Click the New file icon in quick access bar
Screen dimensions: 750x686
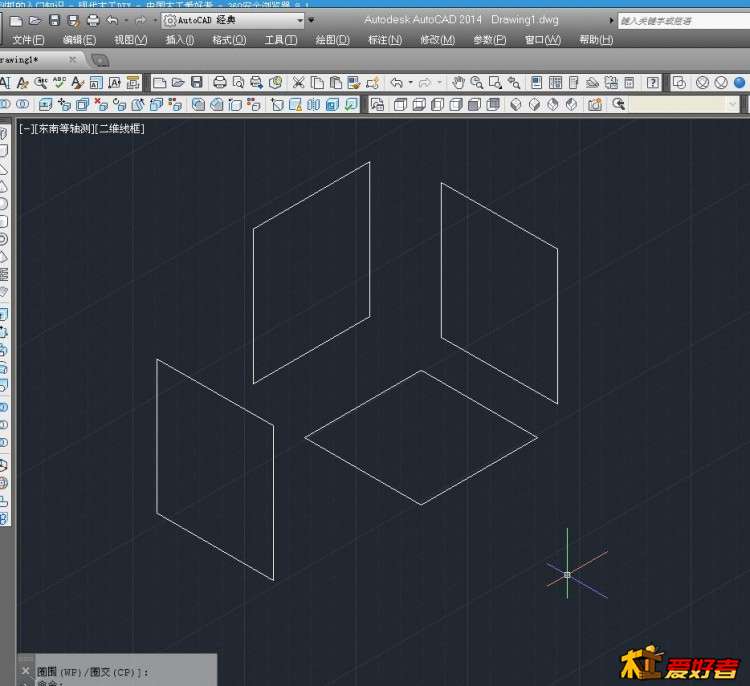pyautogui.click(x=16, y=21)
